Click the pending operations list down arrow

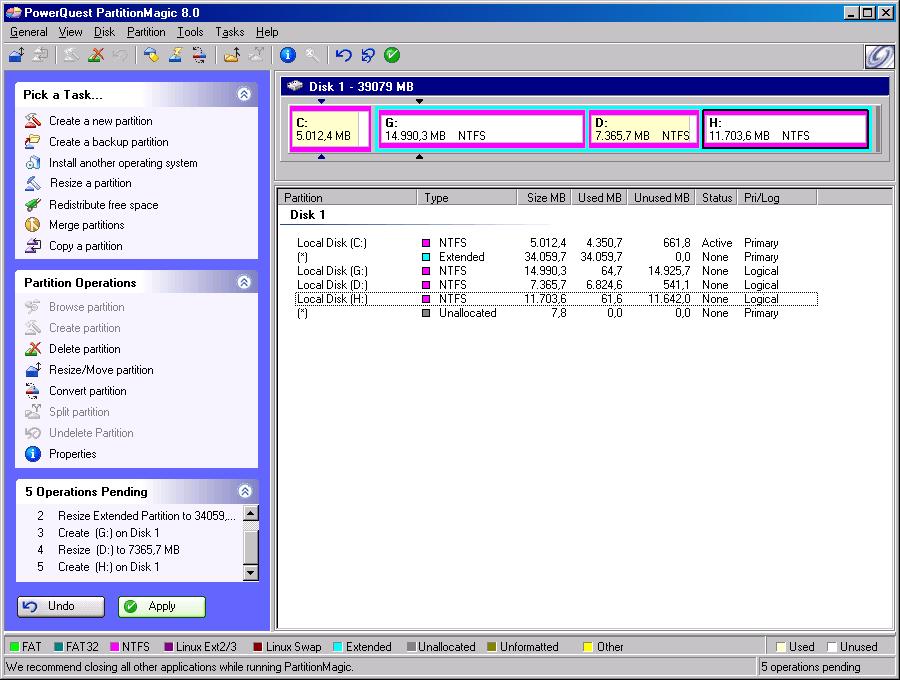pos(251,573)
